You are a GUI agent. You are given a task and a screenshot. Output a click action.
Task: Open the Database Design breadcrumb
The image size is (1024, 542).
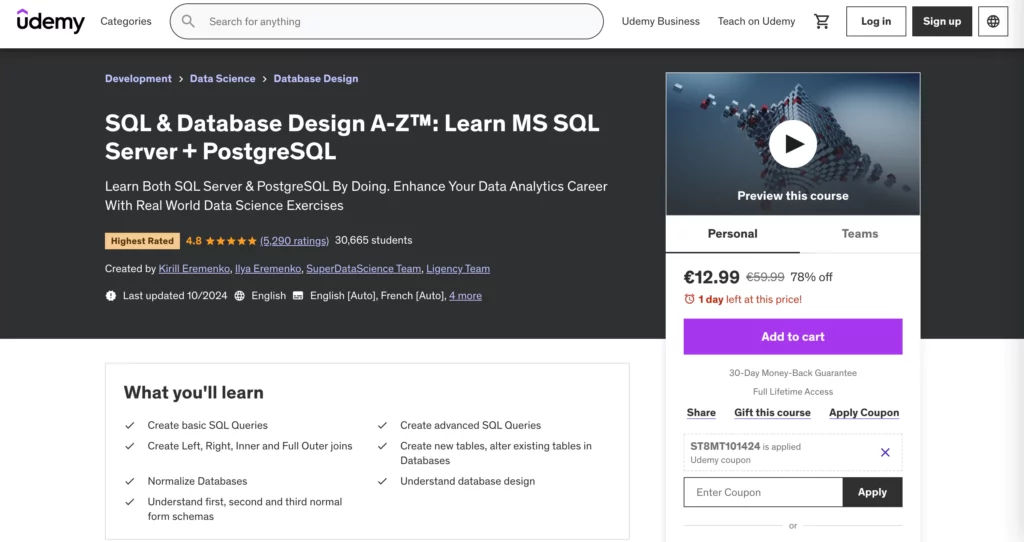315,78
